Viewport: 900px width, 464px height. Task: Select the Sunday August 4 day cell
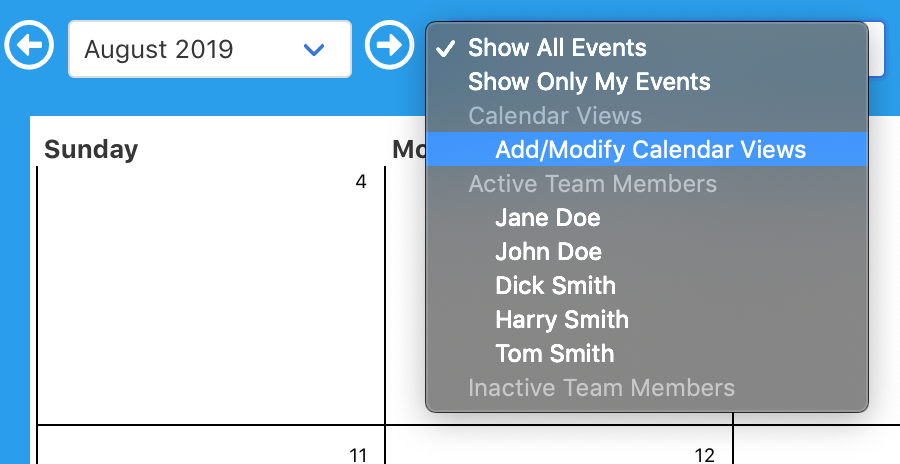pyautogui.click(x=210, y=300)
